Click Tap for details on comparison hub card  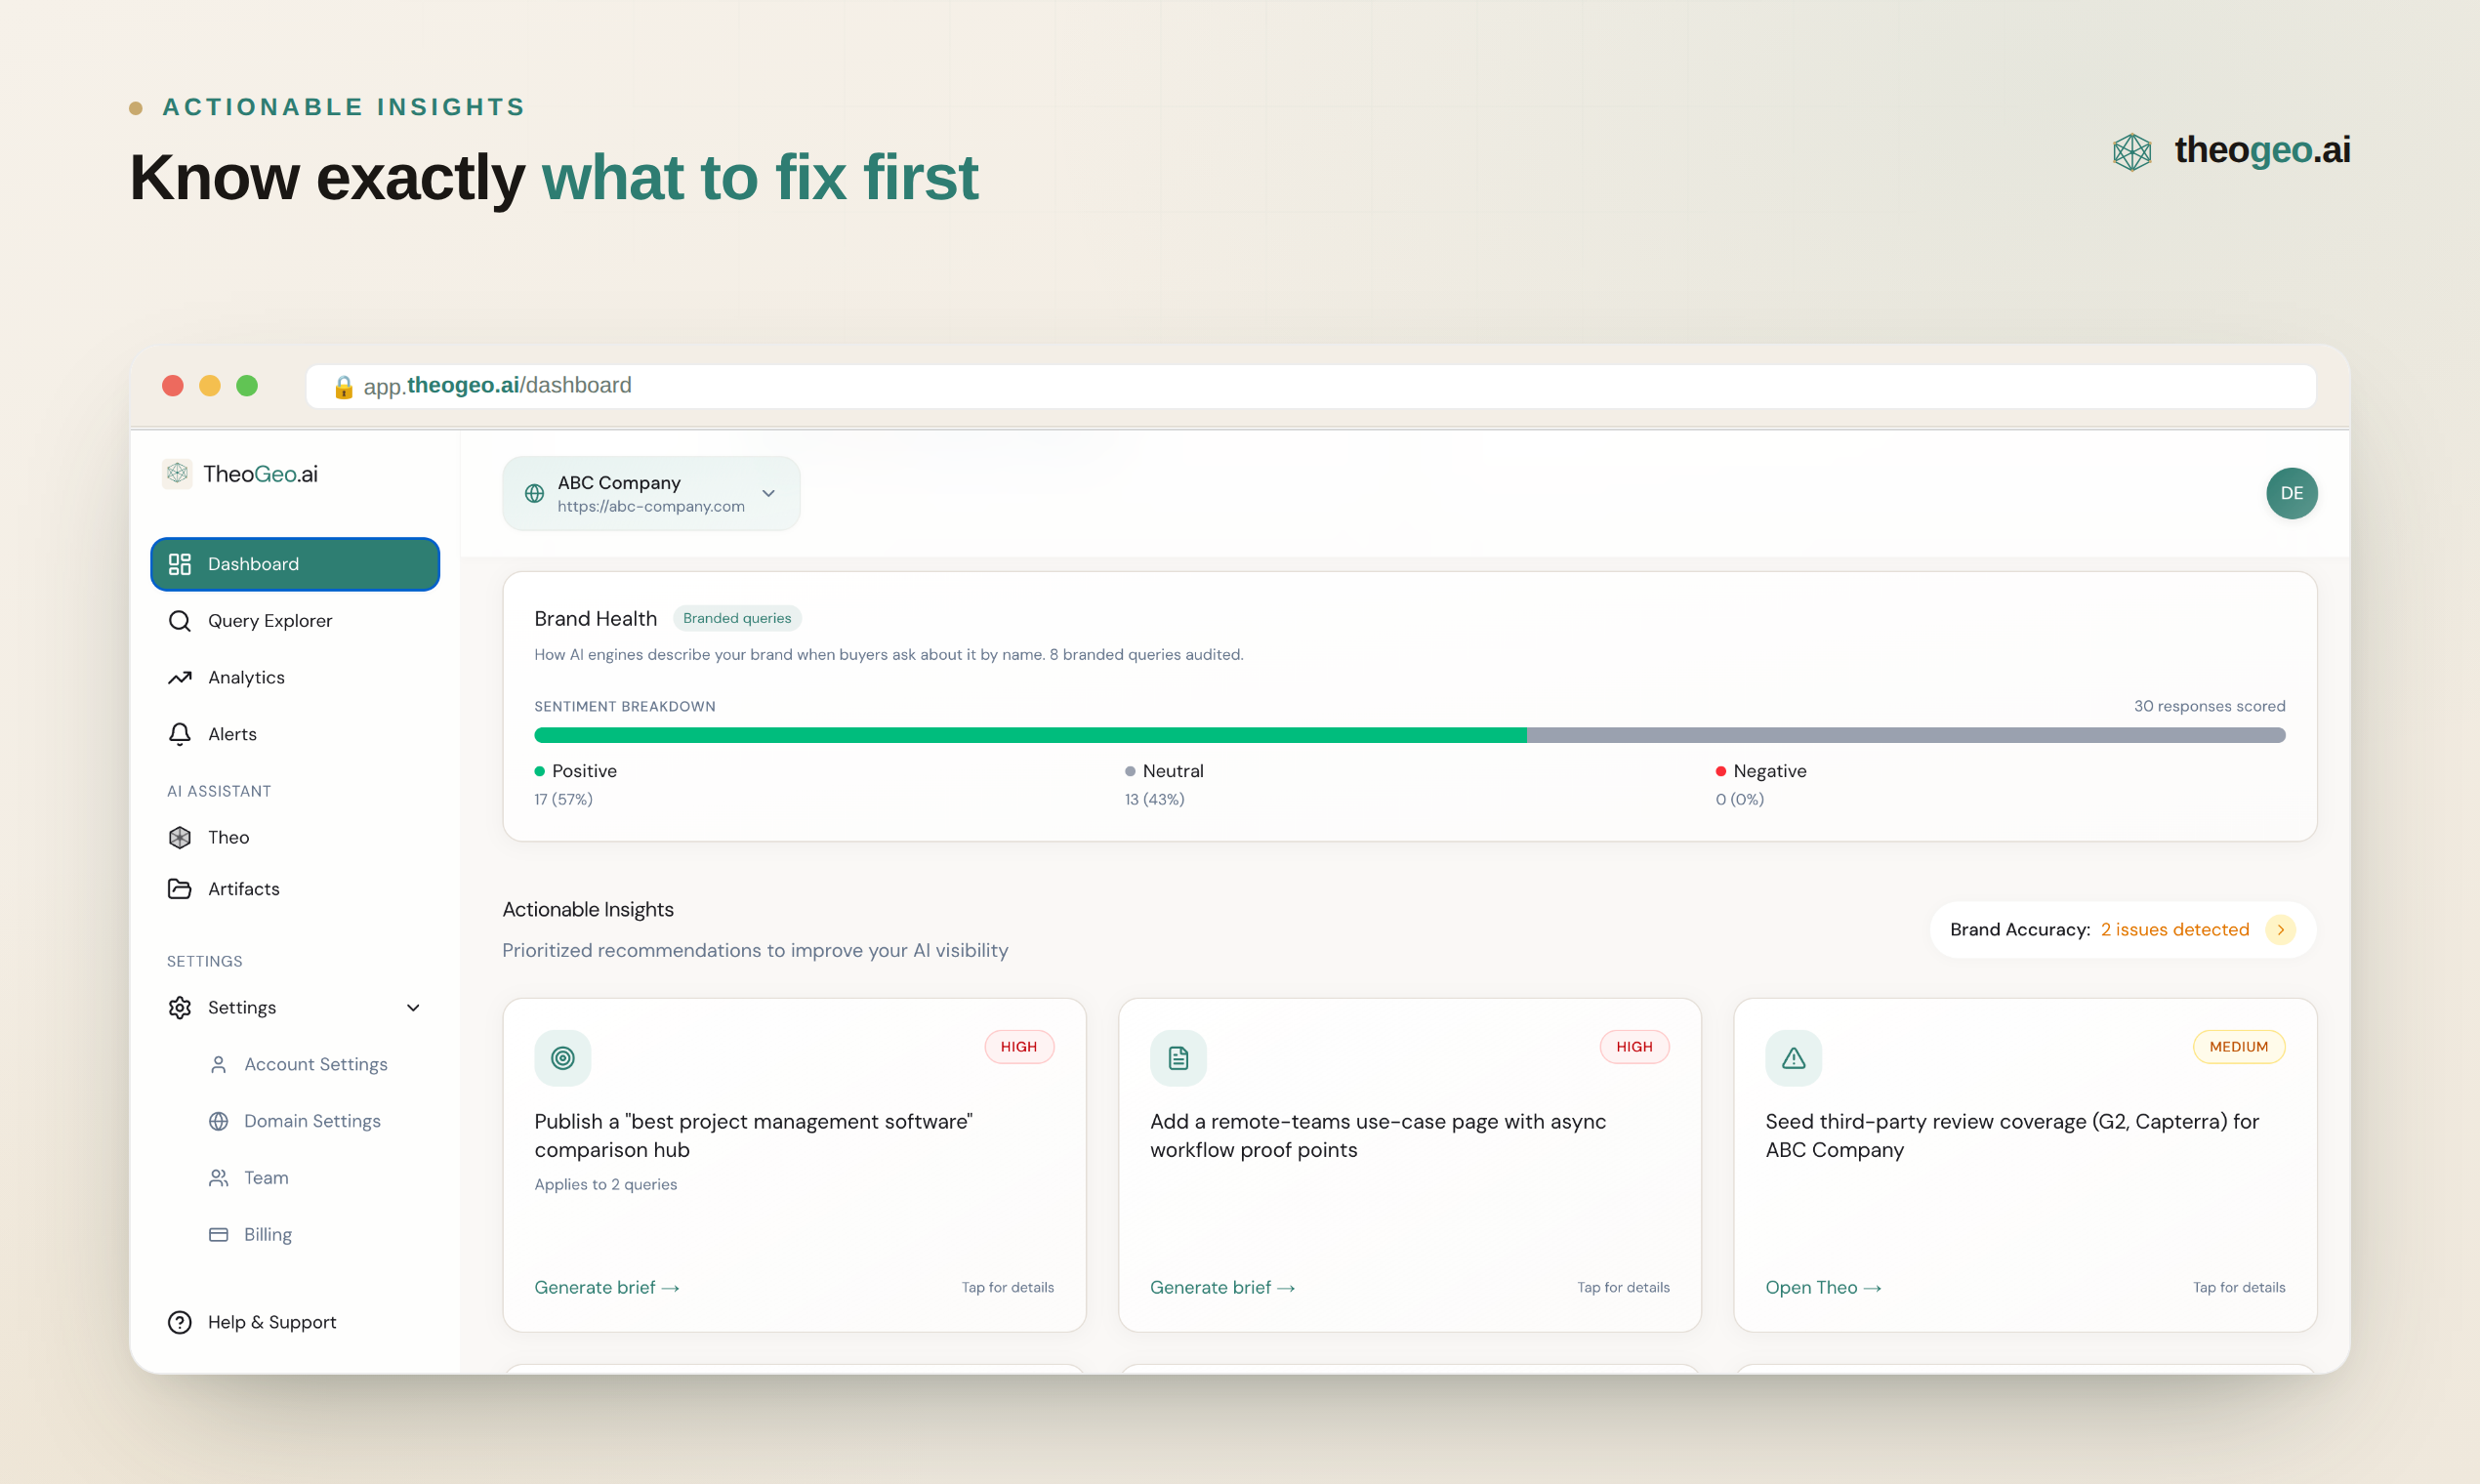[x=1007, y=1288]
